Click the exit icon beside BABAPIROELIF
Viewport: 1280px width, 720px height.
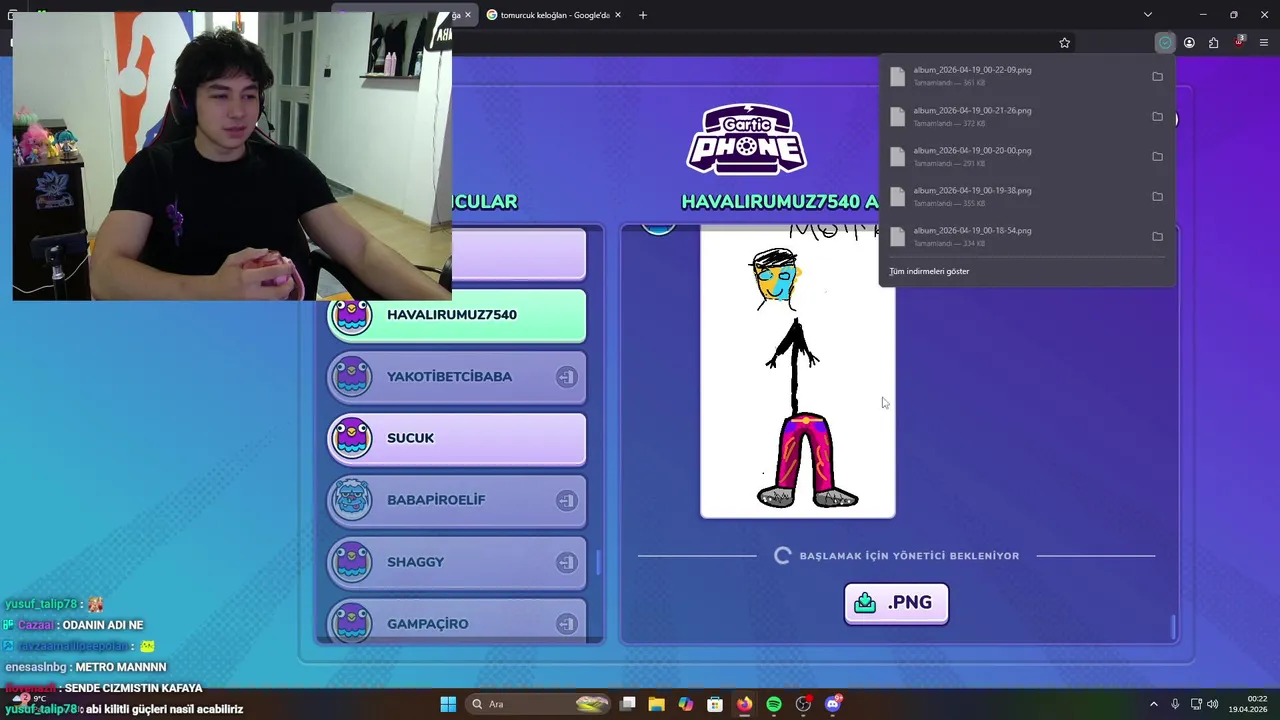pyautogui.click(x=566, y=501)
